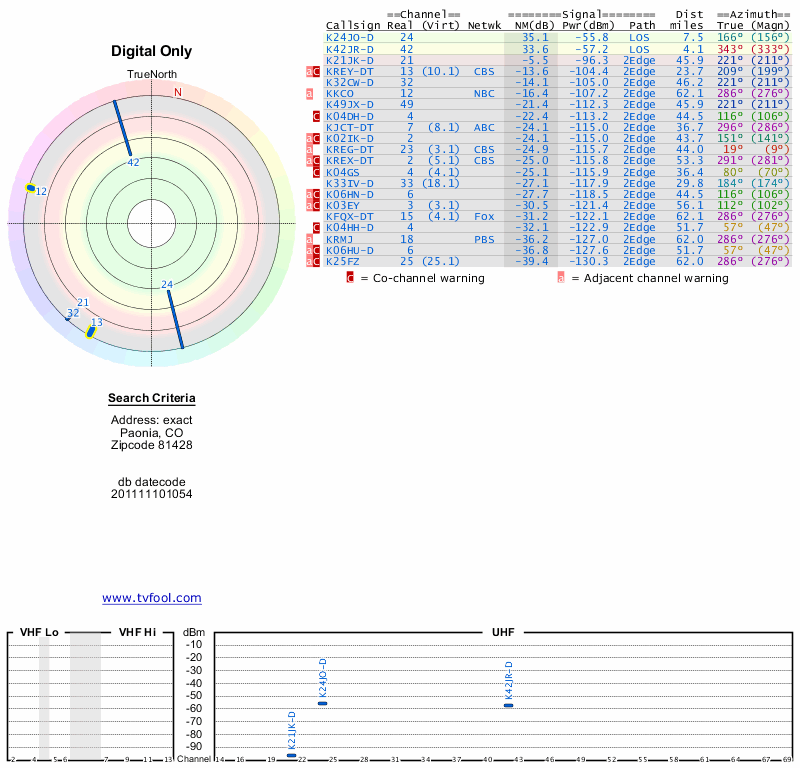Screen dimensions: 800x768
Task: Click the K25FZ callsign in the last row
Action: tap(346, 261)
